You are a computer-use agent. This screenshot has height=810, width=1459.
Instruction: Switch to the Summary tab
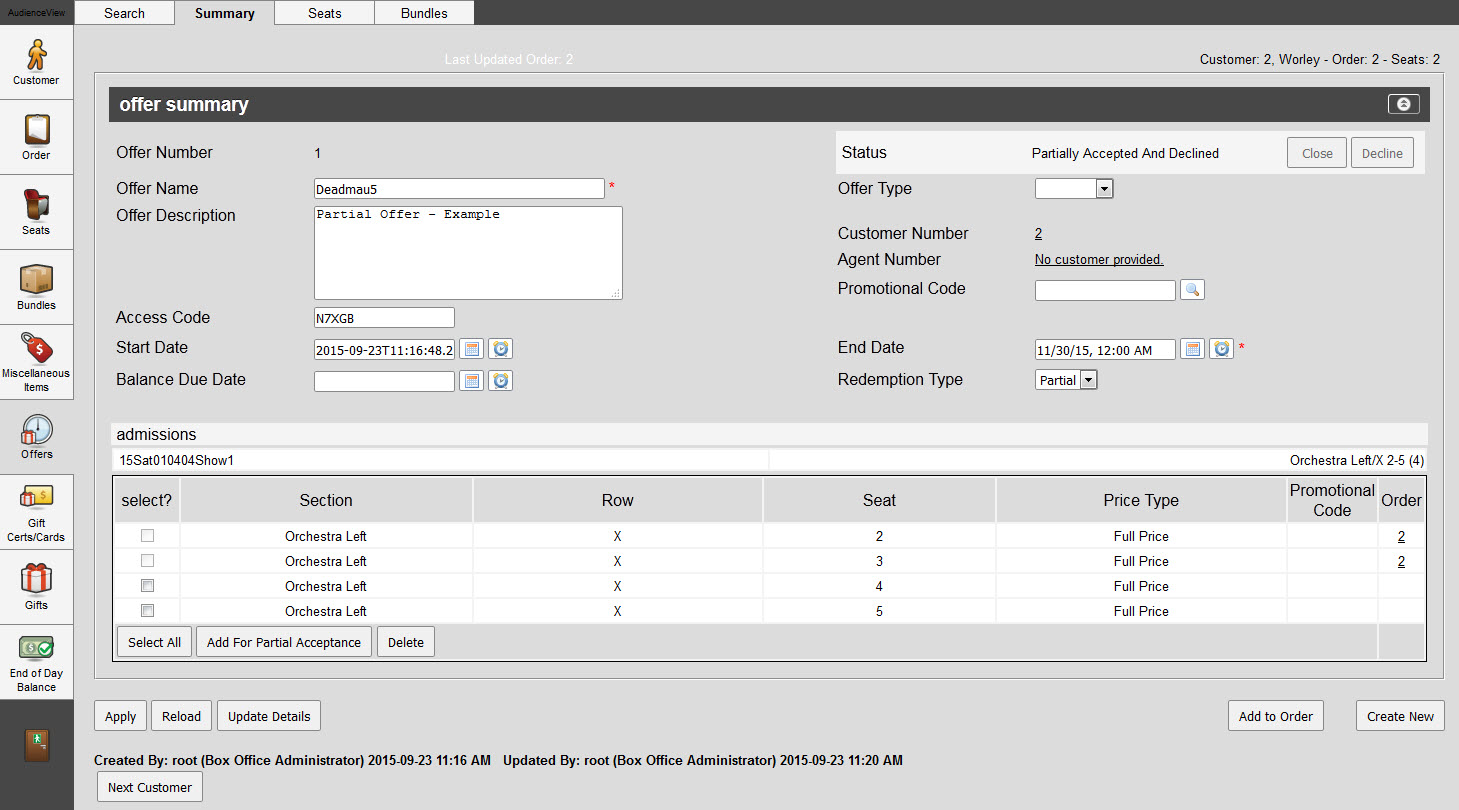tap(224, 13)
